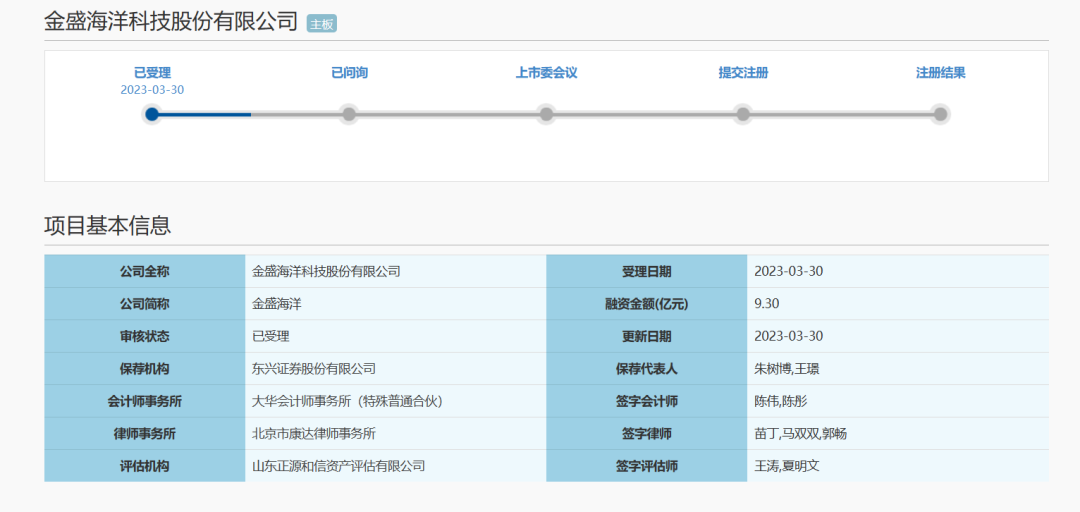This screenshot has width=1080, height=512.
Task: Select the 上市委会议 progress dot
Action: coord(546,114)
